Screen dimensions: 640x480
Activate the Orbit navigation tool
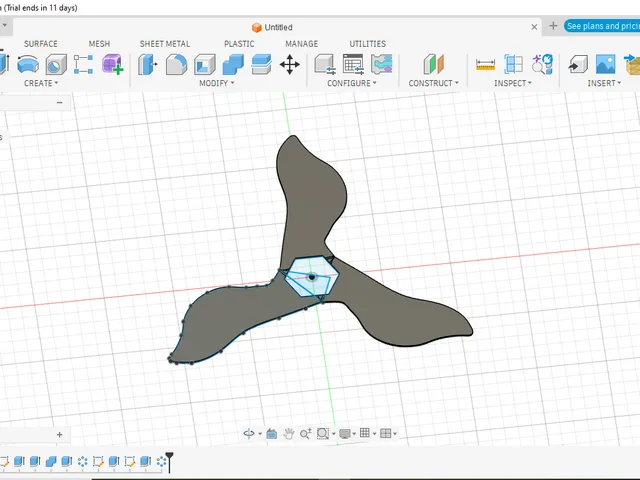pyautogui.click(x=249, y=433)
